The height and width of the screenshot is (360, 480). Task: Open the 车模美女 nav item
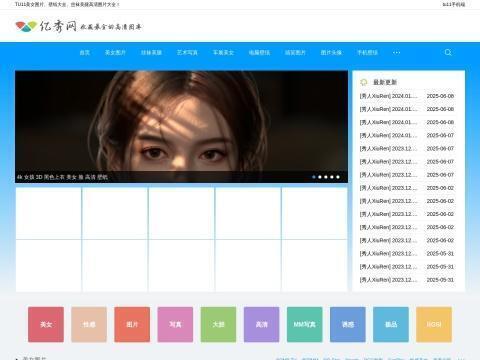223,52
